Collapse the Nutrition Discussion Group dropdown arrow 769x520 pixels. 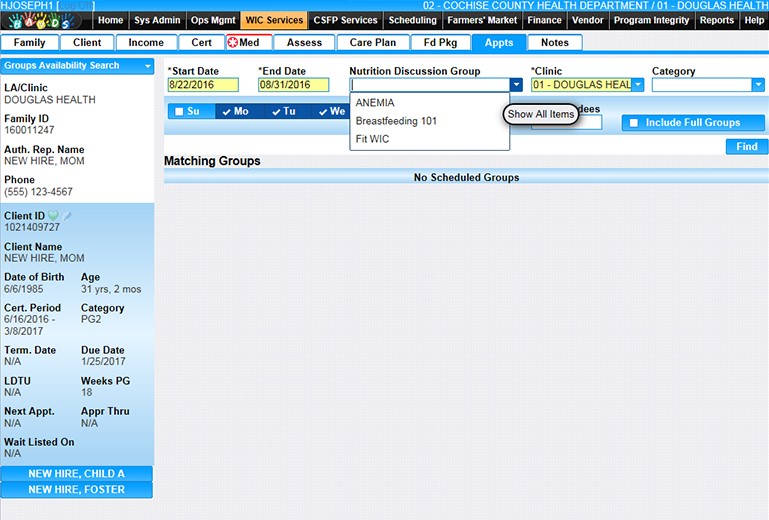tap(516, 85)
